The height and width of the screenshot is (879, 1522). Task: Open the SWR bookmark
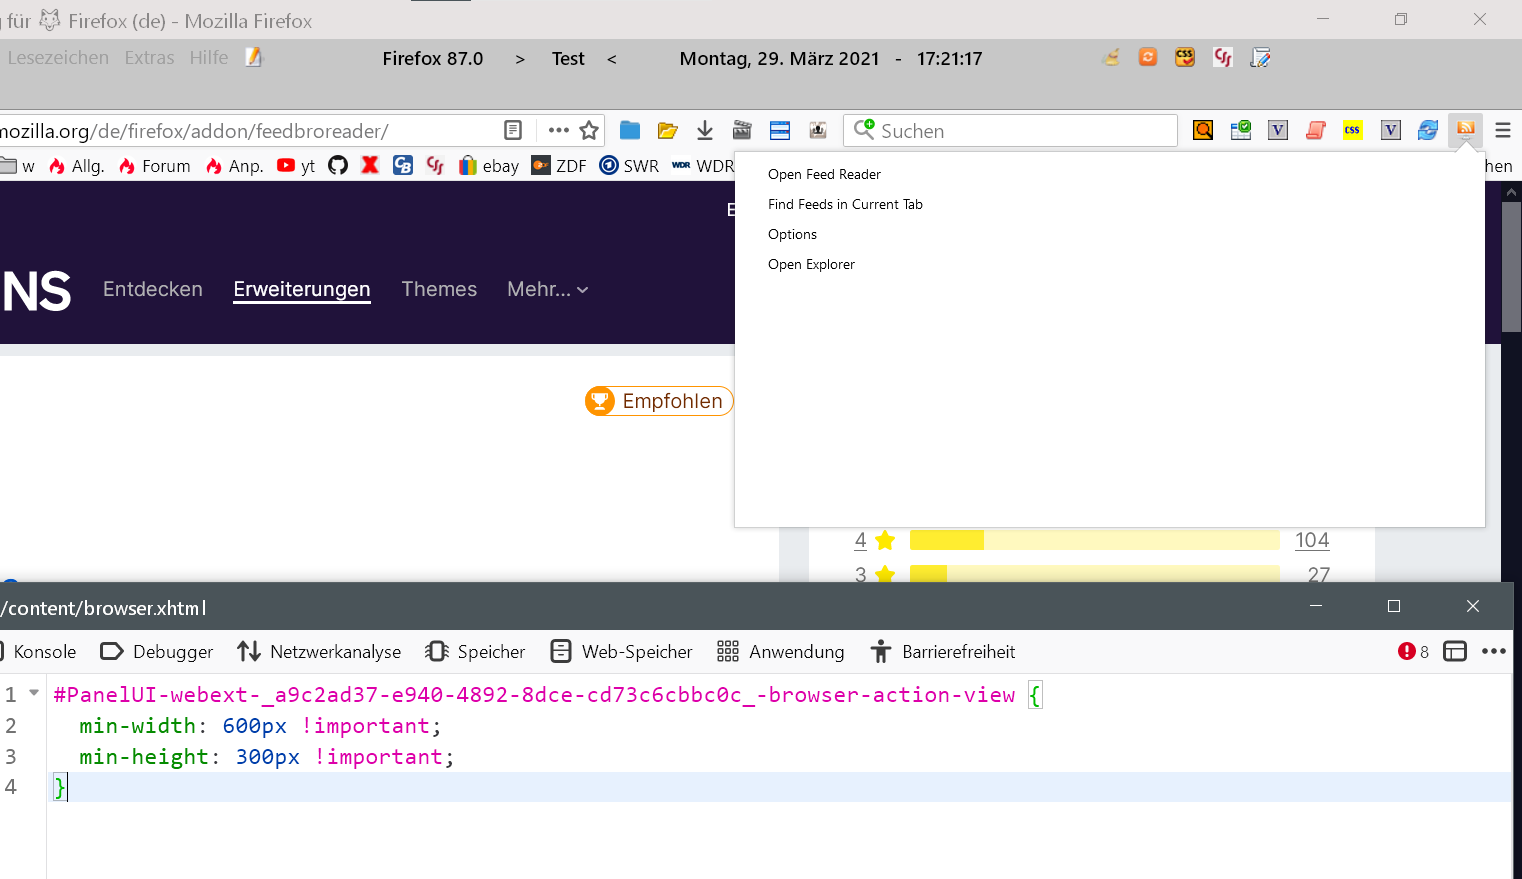click(629, 166)
